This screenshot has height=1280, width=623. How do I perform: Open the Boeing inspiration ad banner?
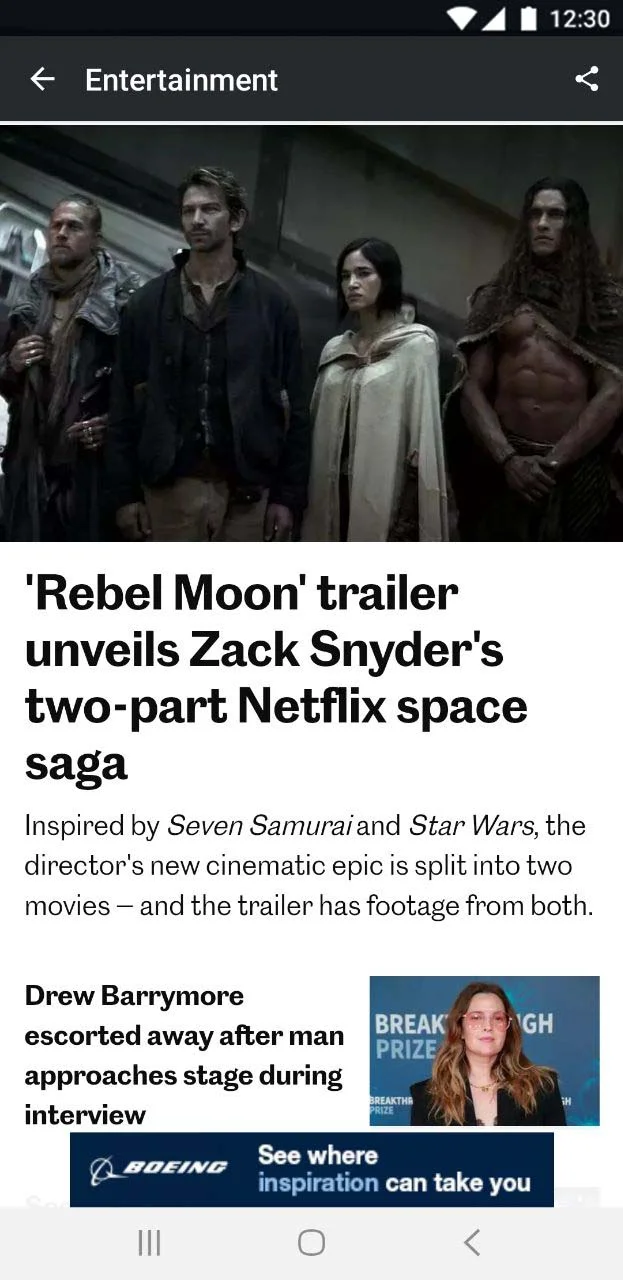(x=311, y=1169)
